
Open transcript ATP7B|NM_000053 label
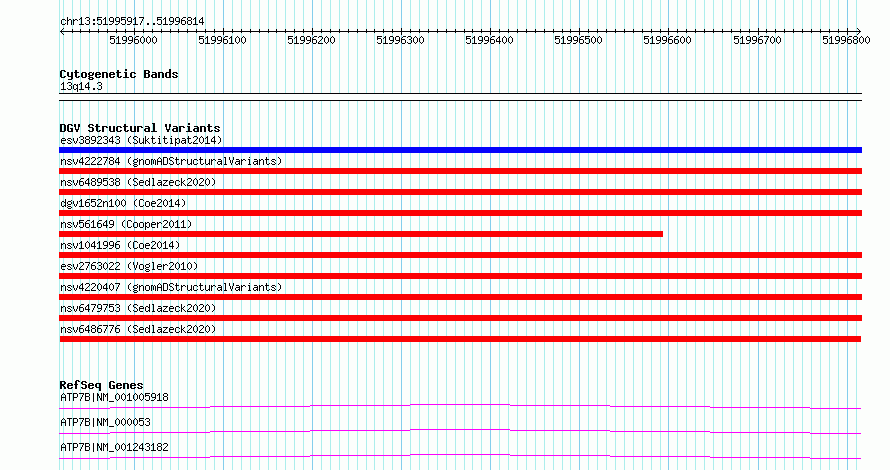click(x=105, y=422)
